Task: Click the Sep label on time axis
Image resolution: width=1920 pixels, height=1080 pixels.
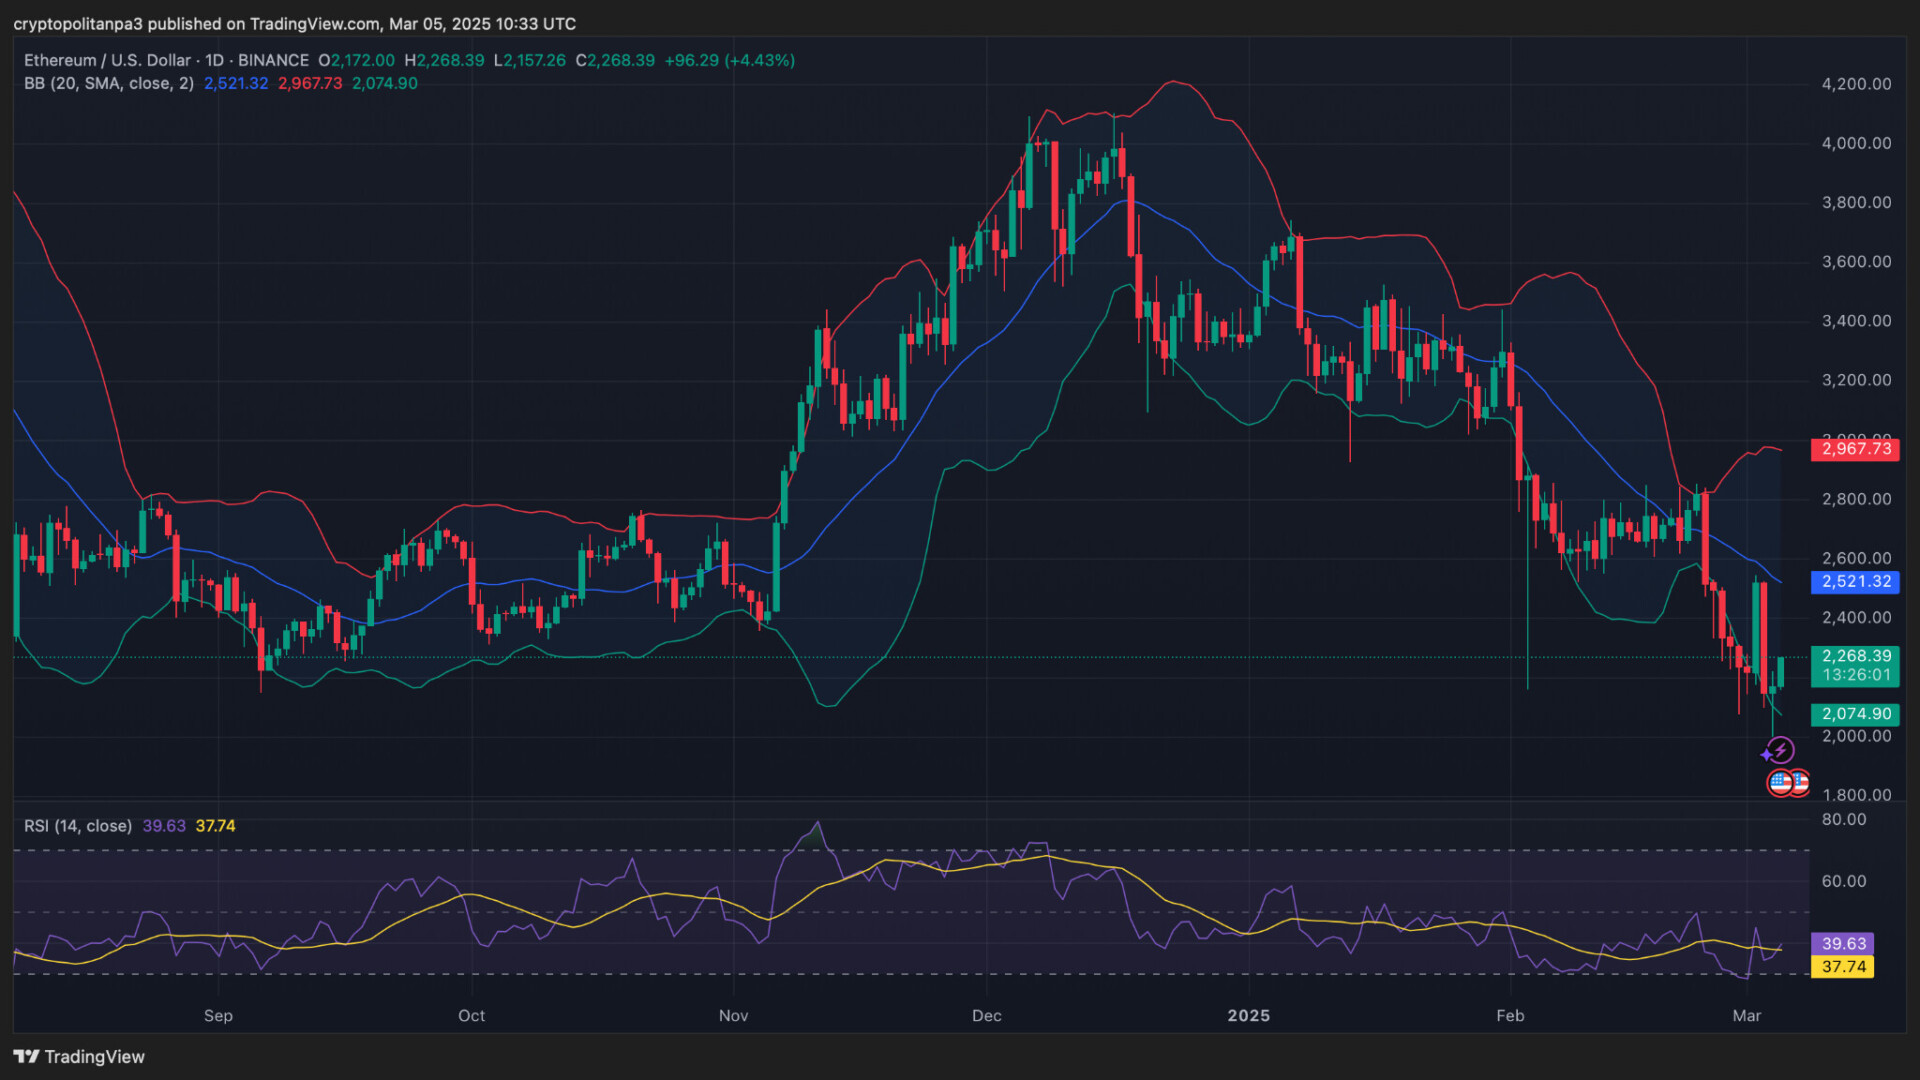Action: [x=218, y=1015]
